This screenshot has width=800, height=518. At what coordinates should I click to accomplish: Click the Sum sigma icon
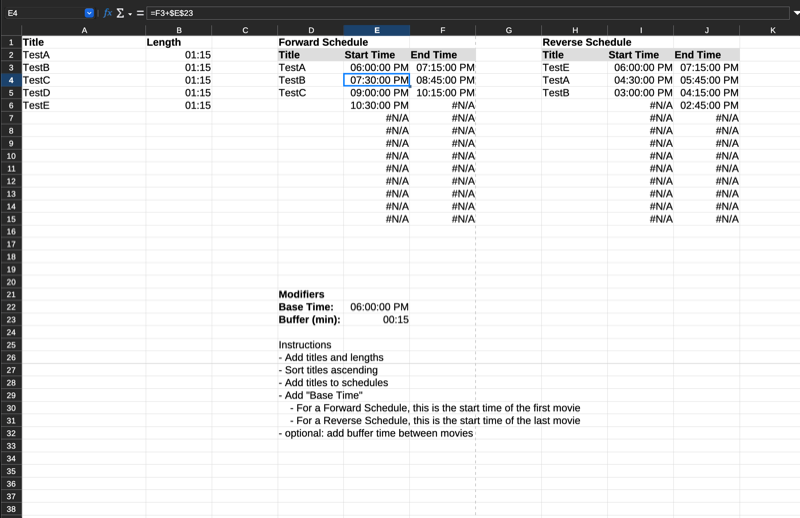point(120,13)
